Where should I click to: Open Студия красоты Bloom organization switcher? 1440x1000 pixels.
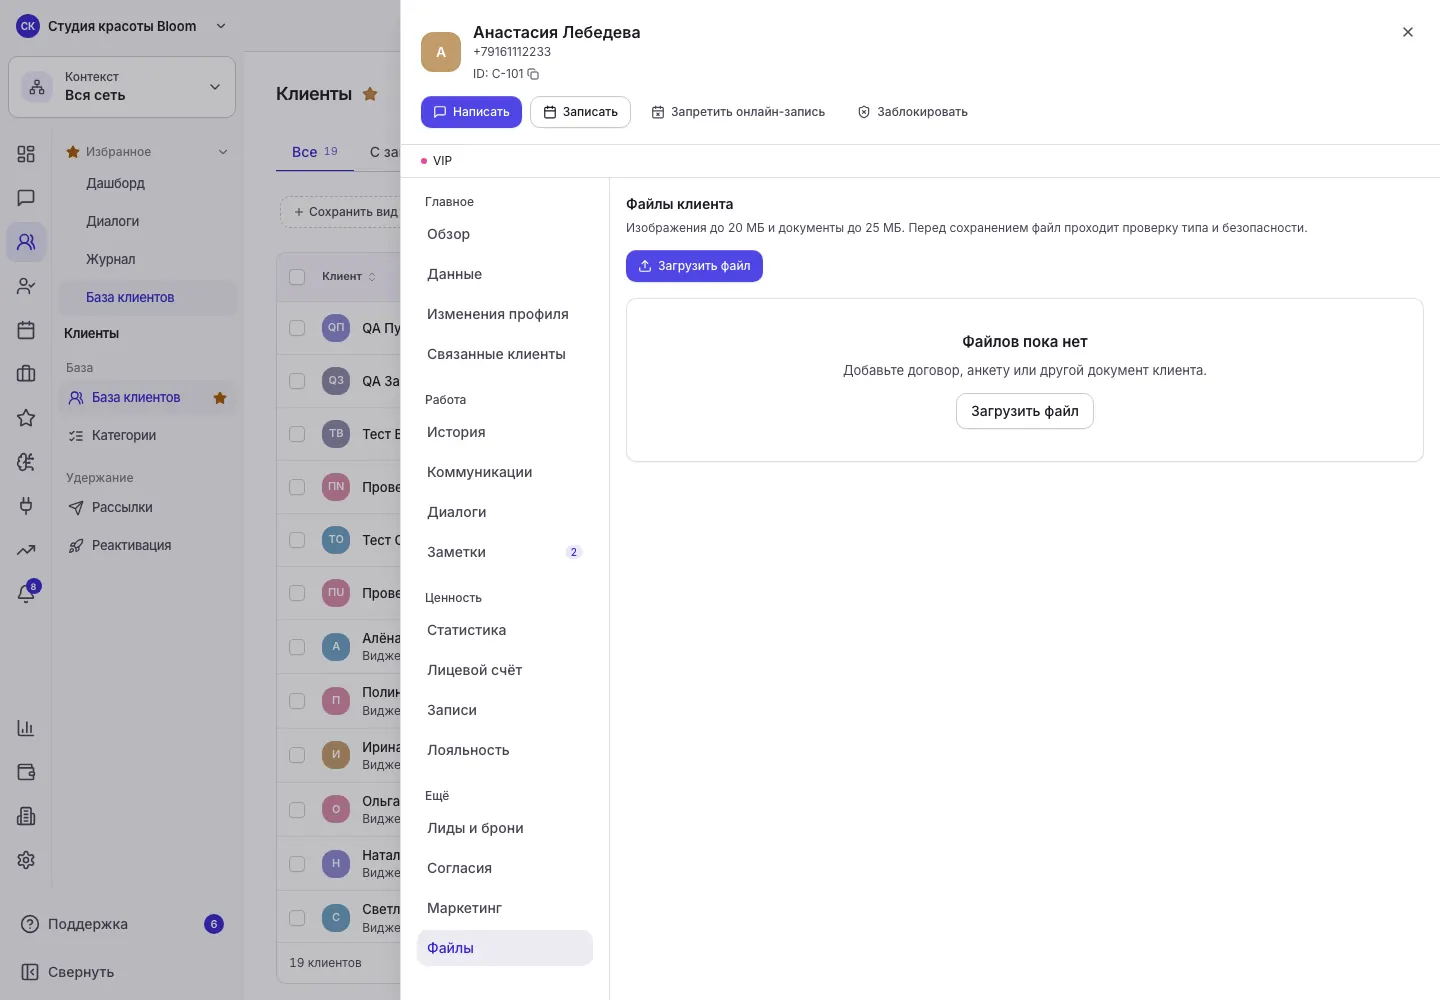(x=122, y=26)
